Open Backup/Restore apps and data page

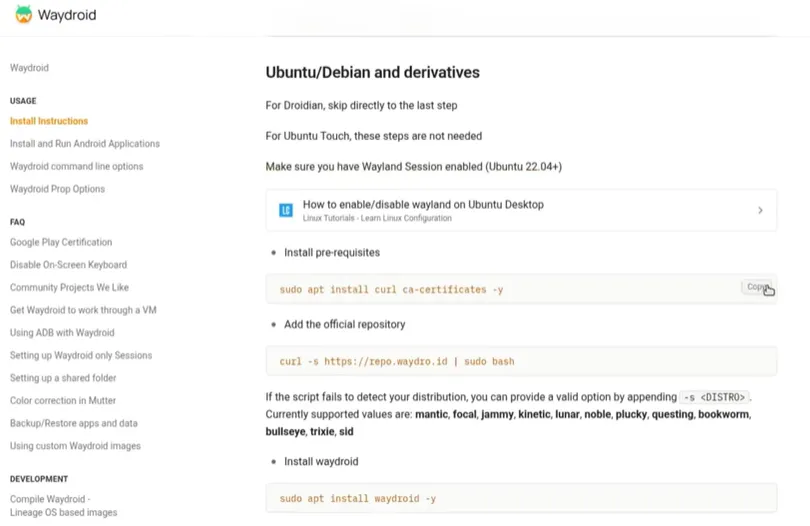pyautogui.click(x=74, y=423)
